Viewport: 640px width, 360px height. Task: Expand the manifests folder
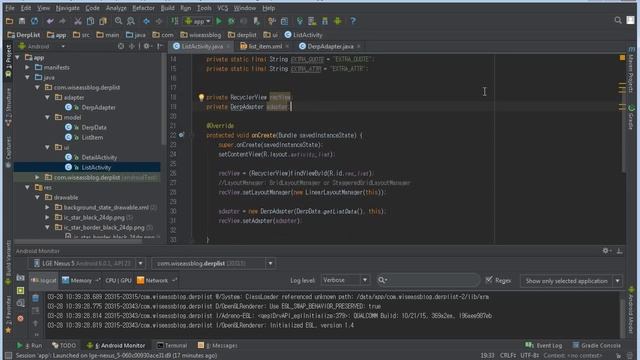click(x=27, y=67)
